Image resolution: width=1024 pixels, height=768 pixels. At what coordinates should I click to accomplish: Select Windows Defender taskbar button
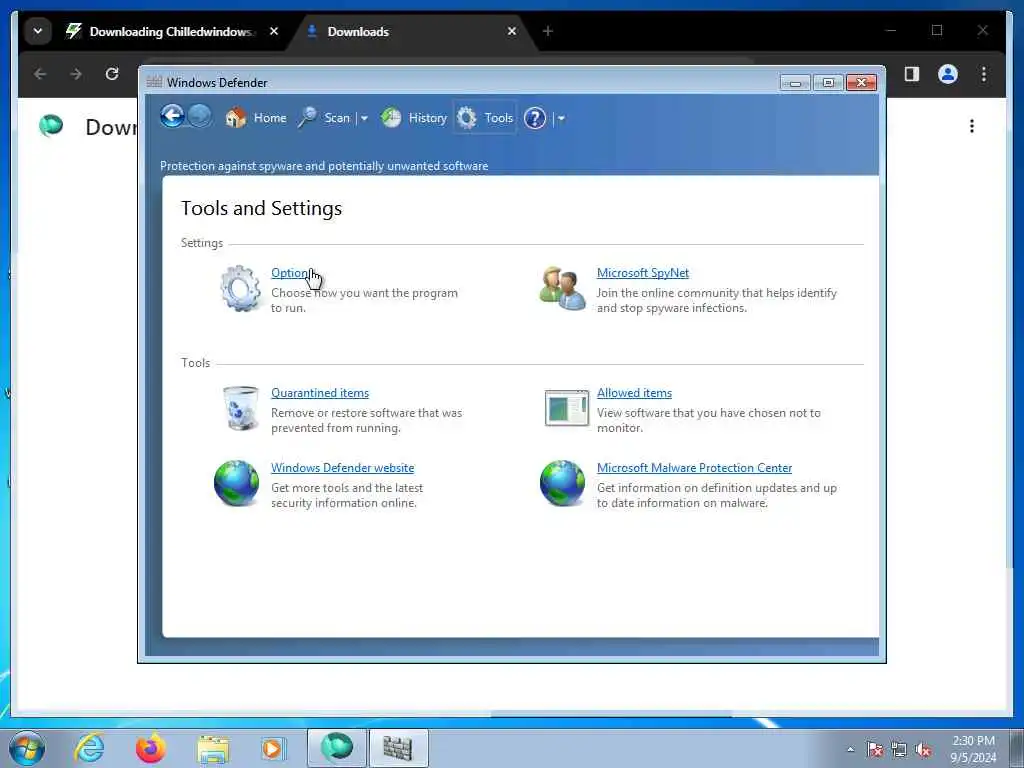click(398, 748)
